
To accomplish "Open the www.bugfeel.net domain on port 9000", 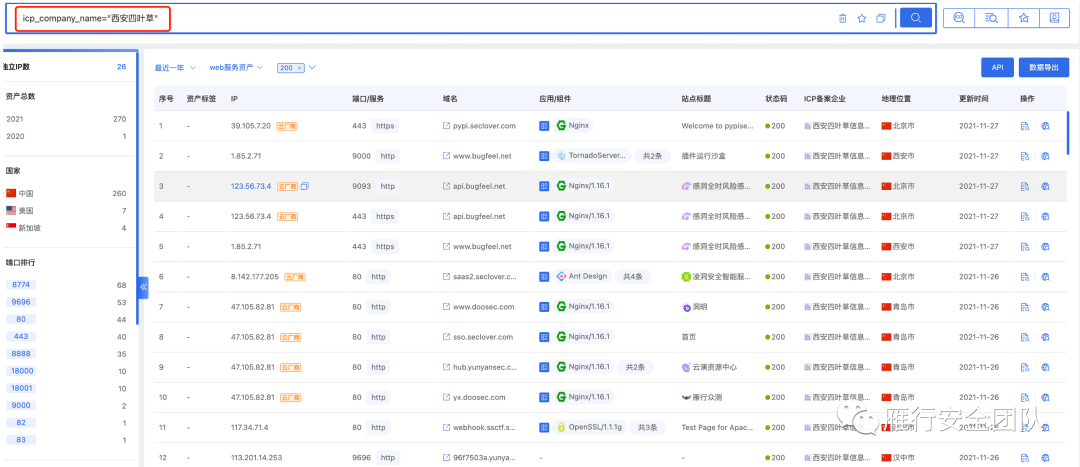I will pyautogui.click(x=482, y=156).
